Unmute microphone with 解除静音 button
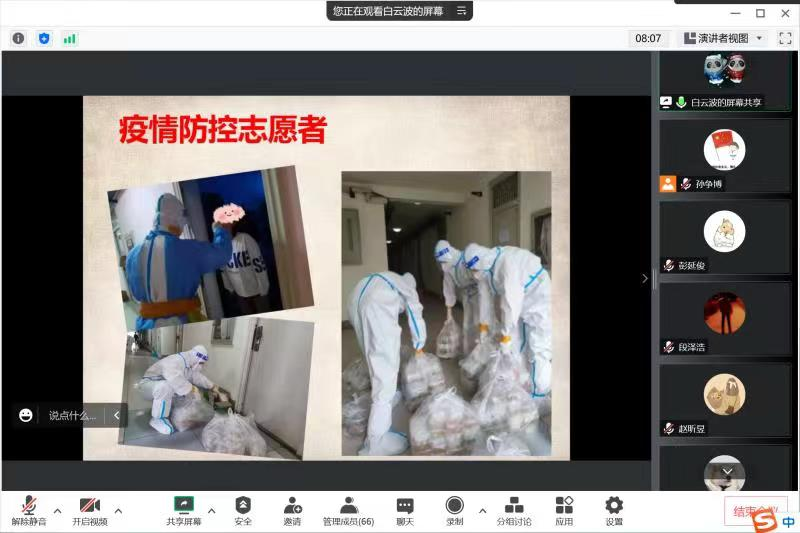Viewport: 800px width, 533px height. pos(29,510)
